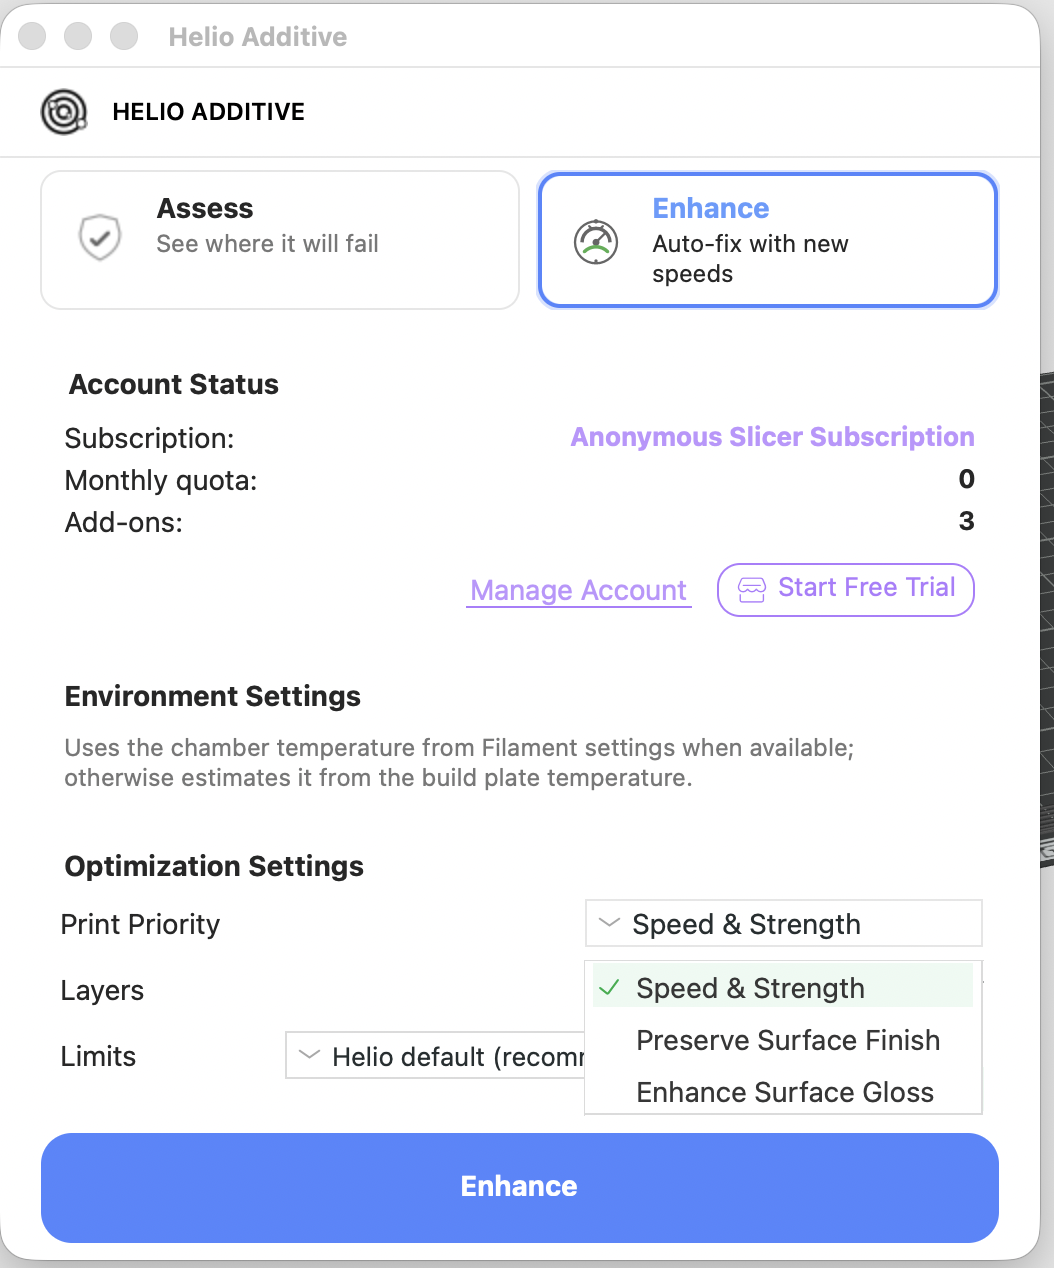Screen dimensions: 1054x1268
Task: Minimize the Helio Additive window
Action: 78,36
